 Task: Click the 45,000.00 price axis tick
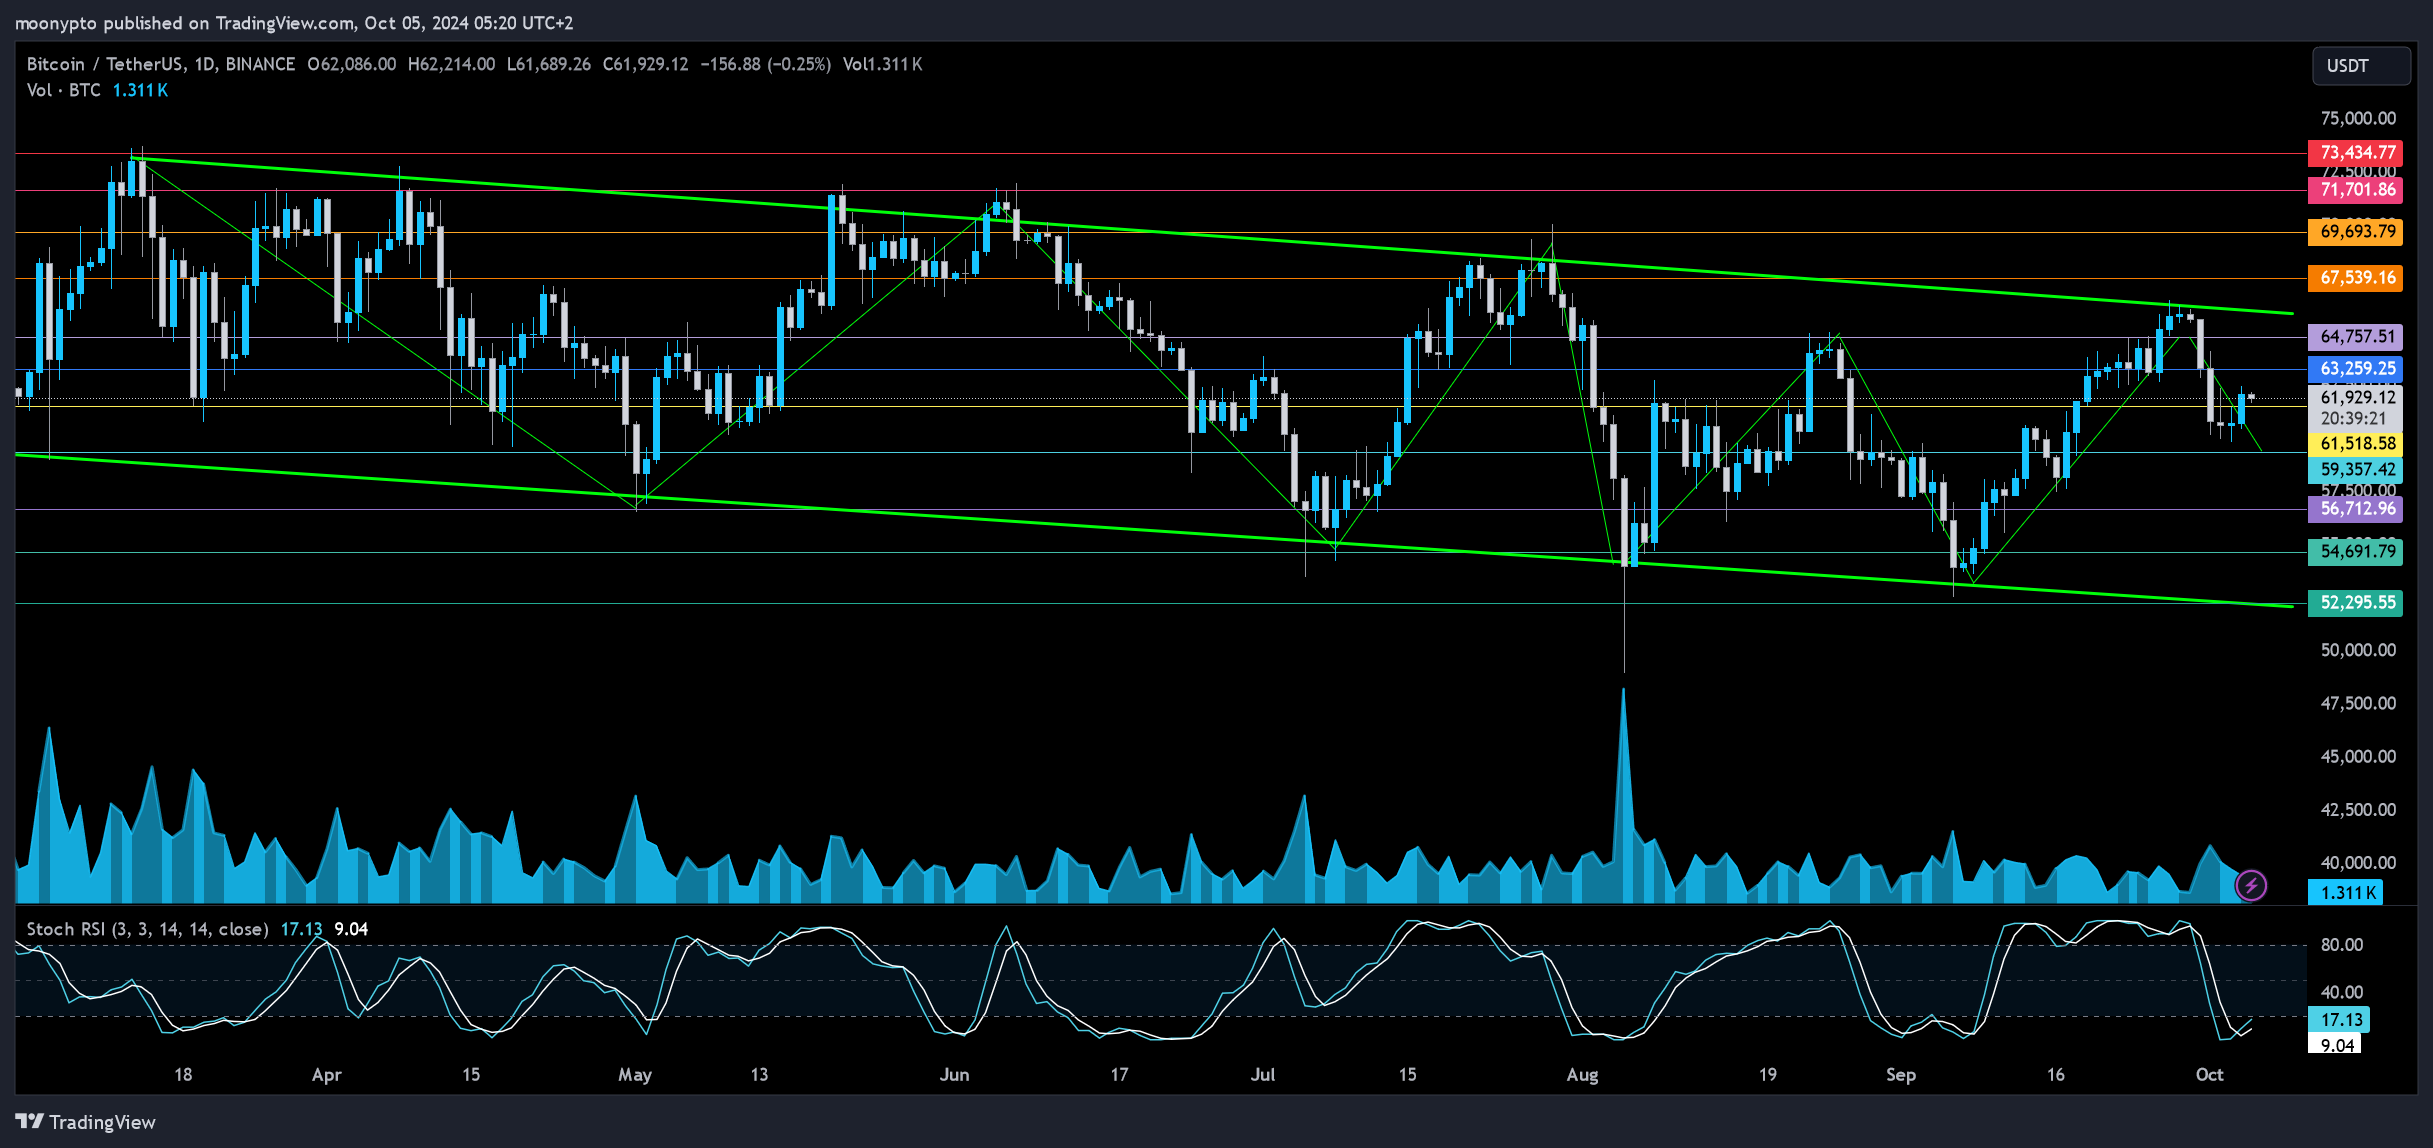[2358, 756]
